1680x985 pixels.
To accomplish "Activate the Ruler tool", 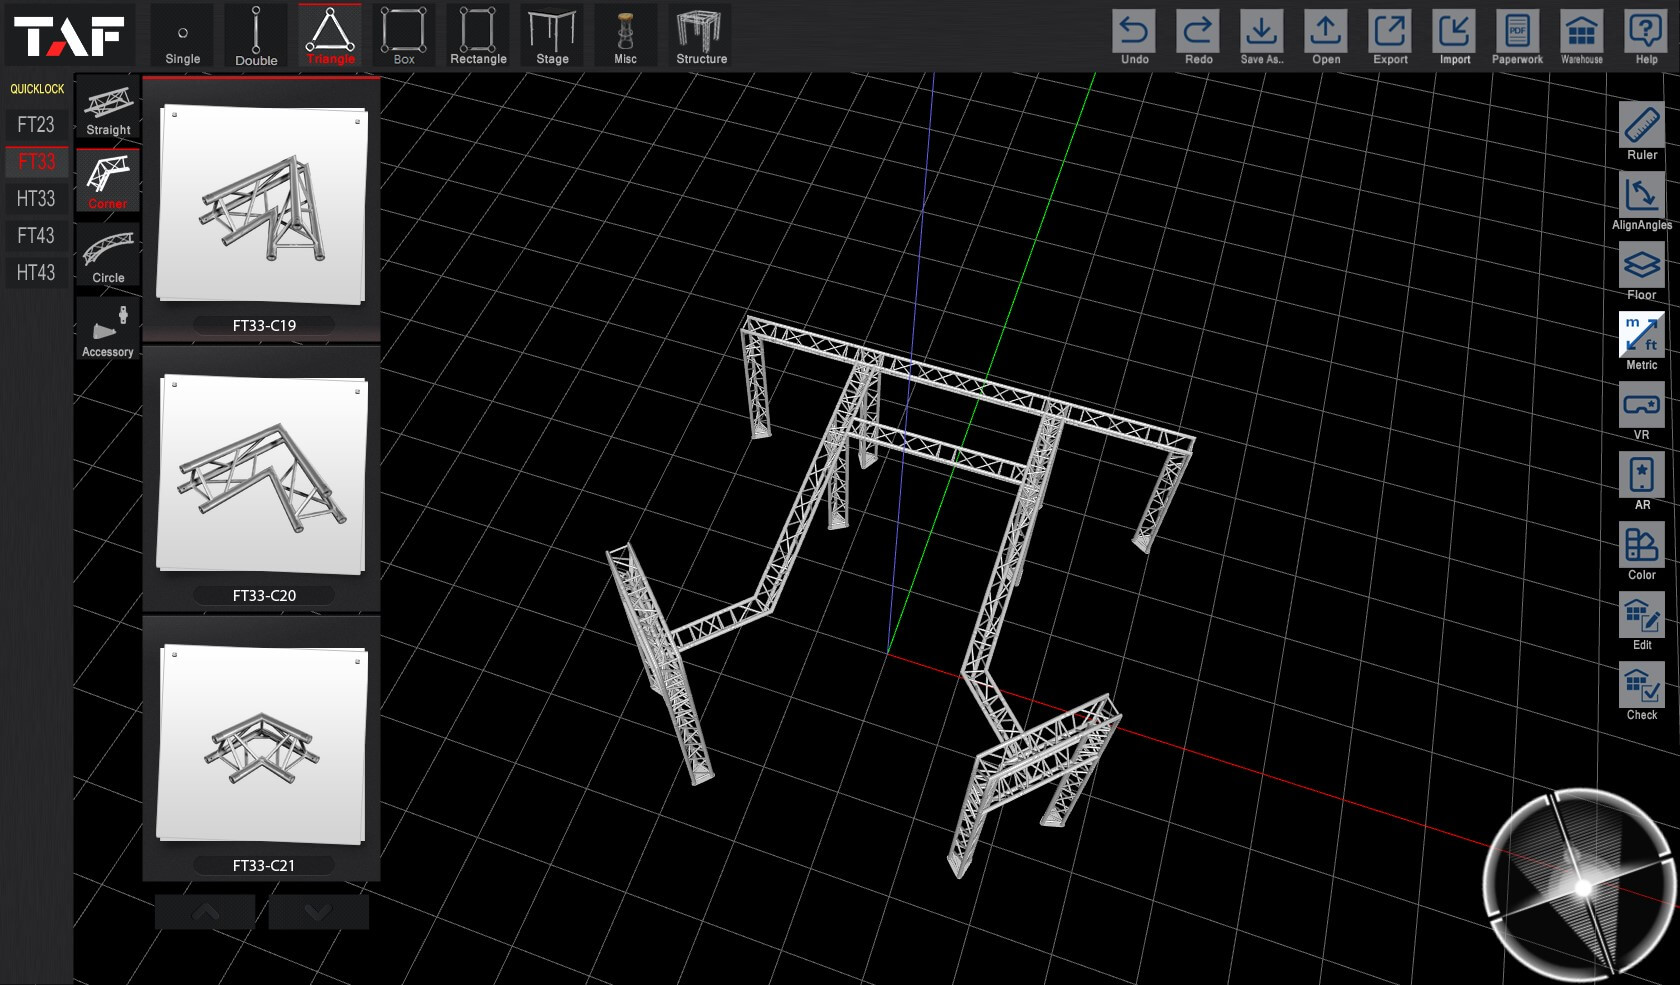I will point(1642,131).
